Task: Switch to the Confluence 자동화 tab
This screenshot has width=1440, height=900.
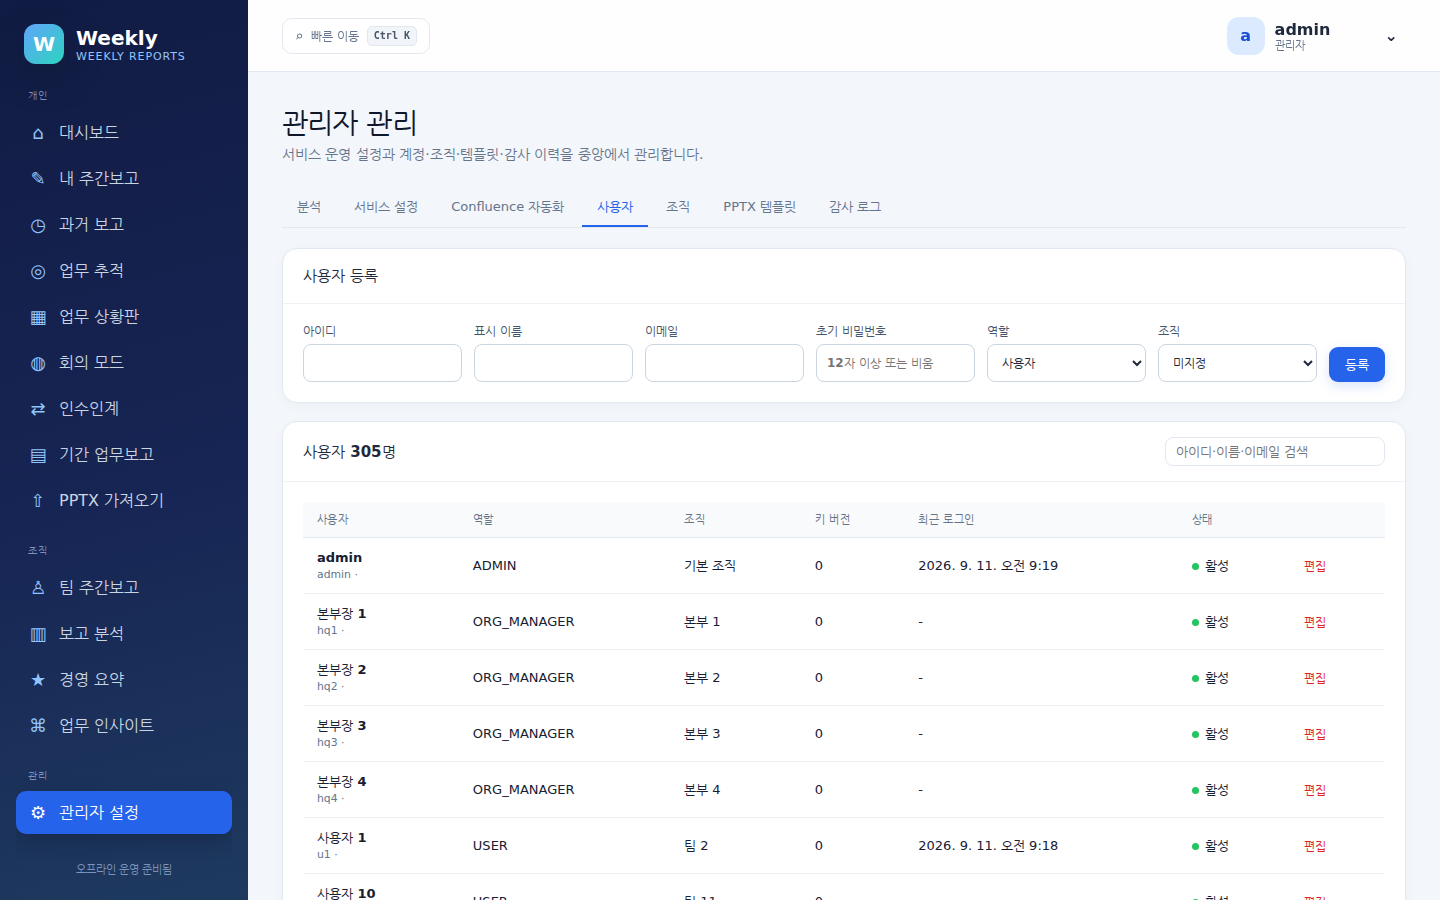Action: (507, 207)
